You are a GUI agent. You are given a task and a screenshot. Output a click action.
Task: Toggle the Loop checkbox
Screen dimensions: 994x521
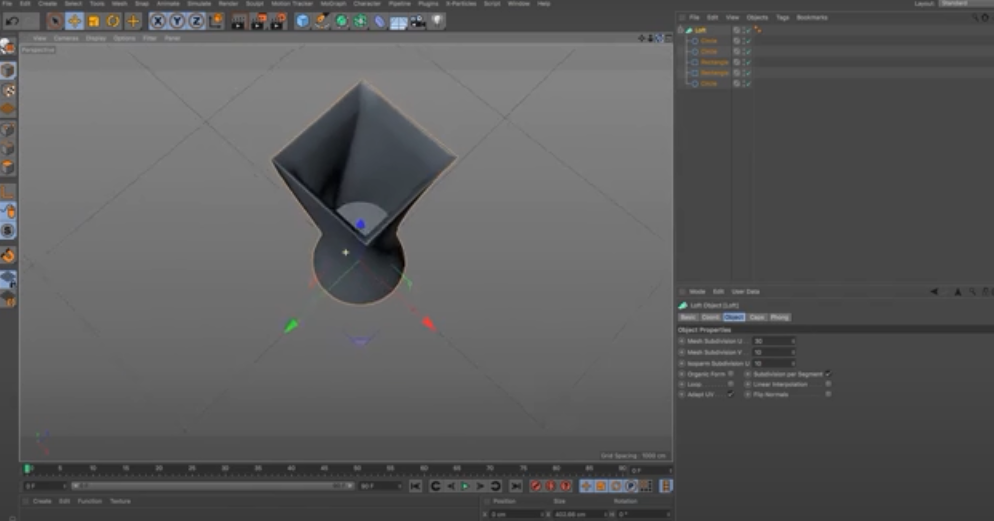(731, 384)
